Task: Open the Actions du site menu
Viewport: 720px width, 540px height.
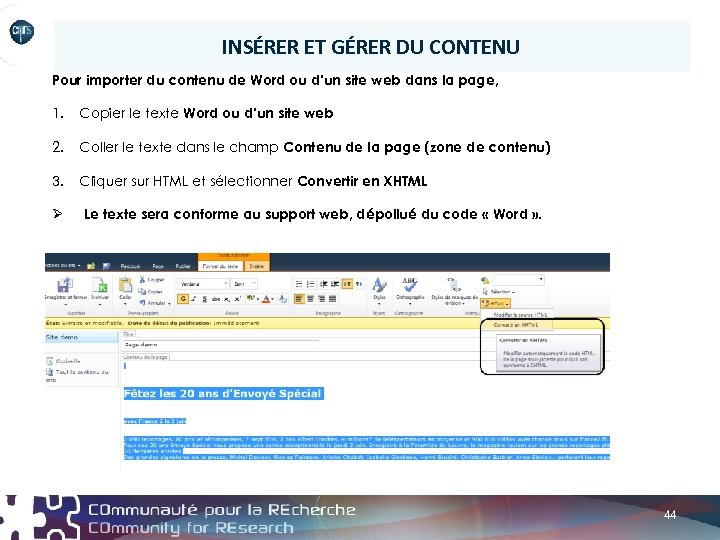Action: (x=63, y=265)
